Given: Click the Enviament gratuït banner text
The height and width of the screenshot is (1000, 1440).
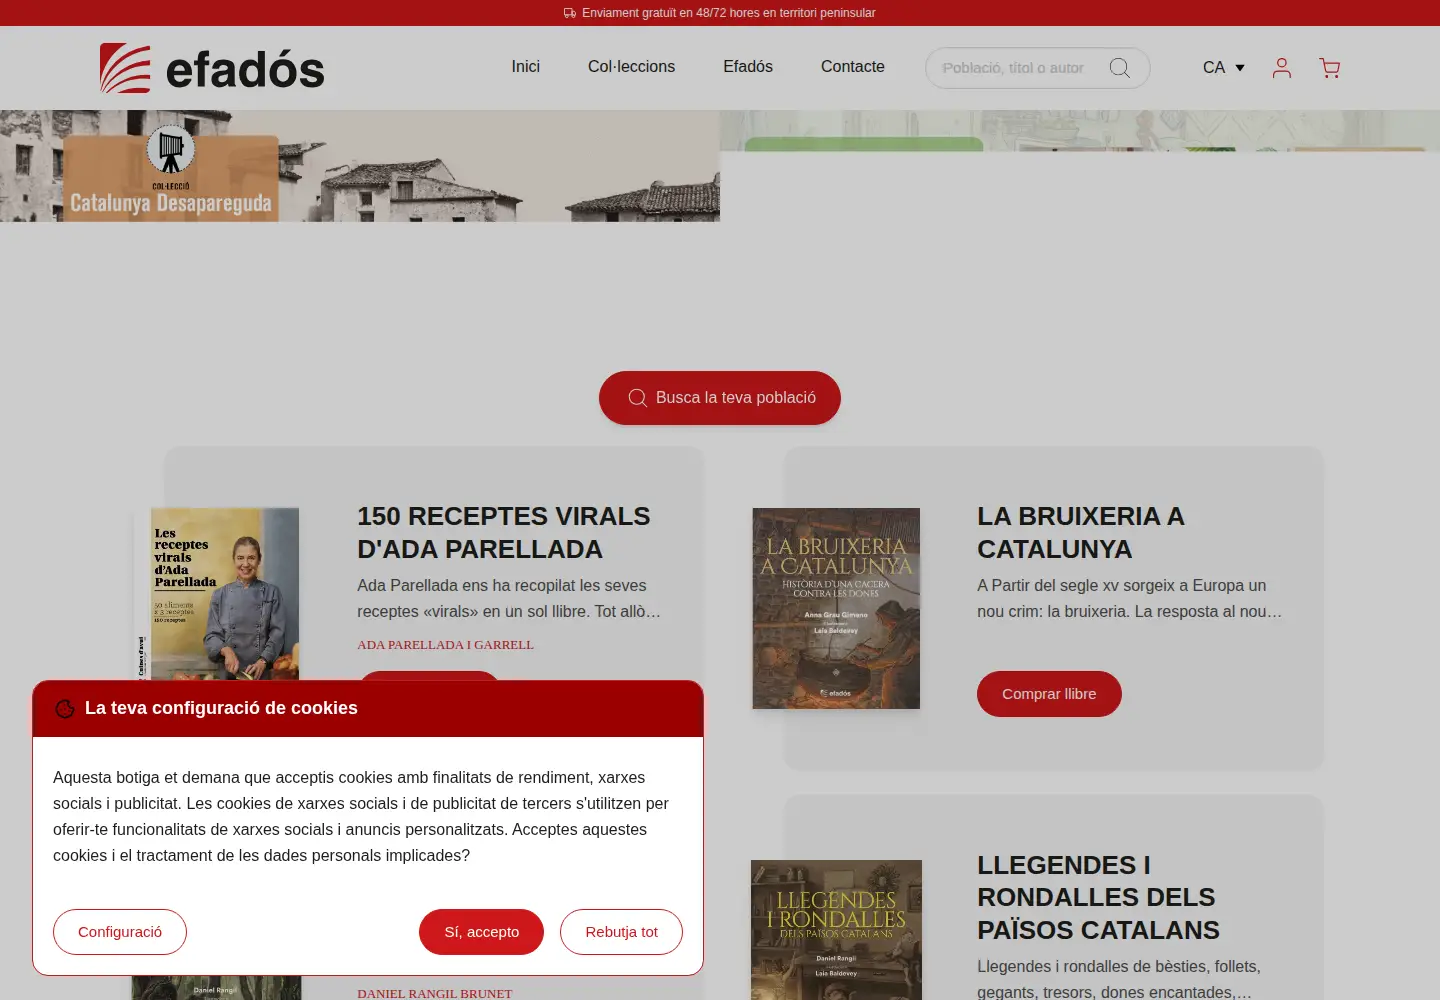Looking at the screenshot, I should pyautogui.click(x=729, y=13).
